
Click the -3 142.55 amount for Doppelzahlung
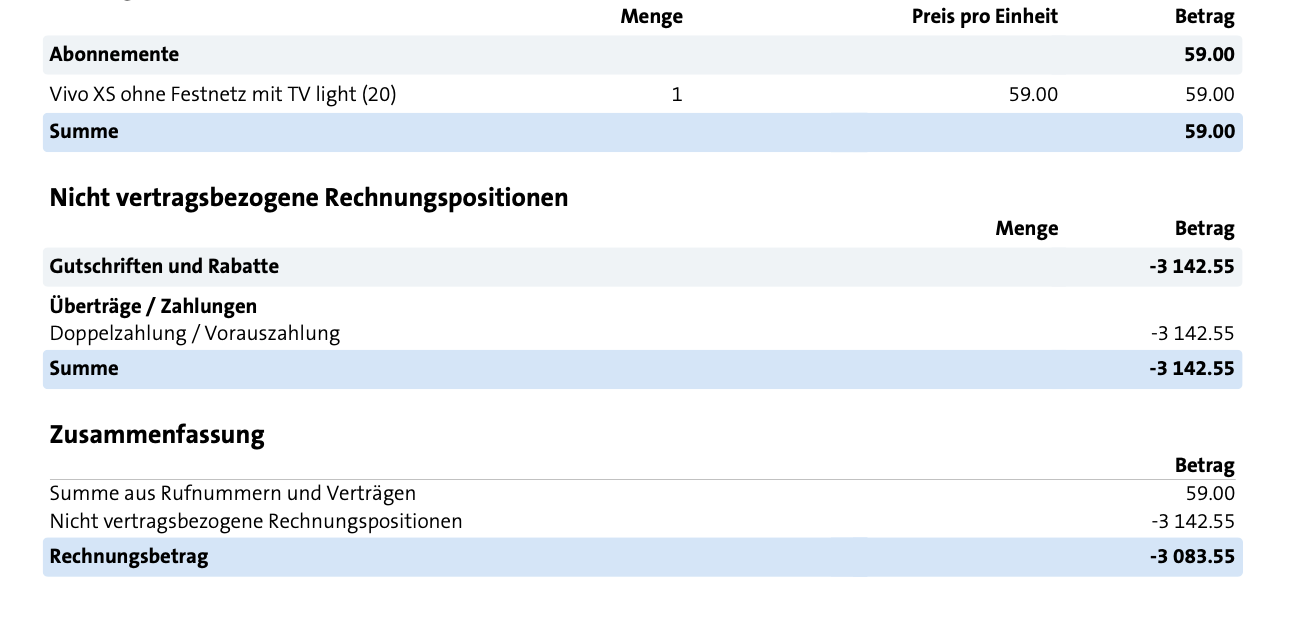(1192, 334)
